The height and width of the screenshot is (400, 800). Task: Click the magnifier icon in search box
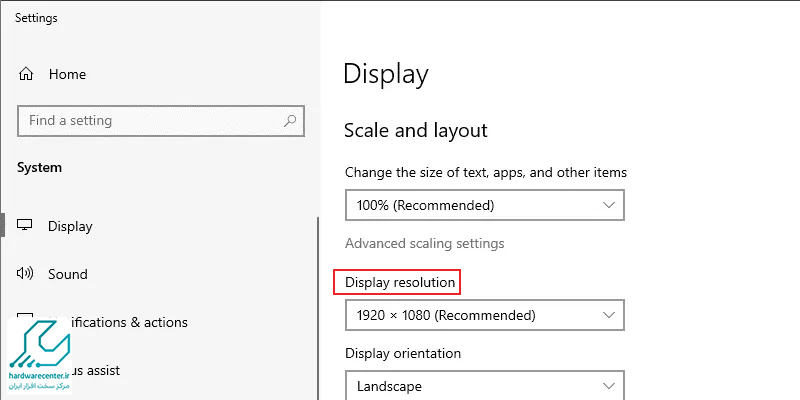(x=290, y=121)
